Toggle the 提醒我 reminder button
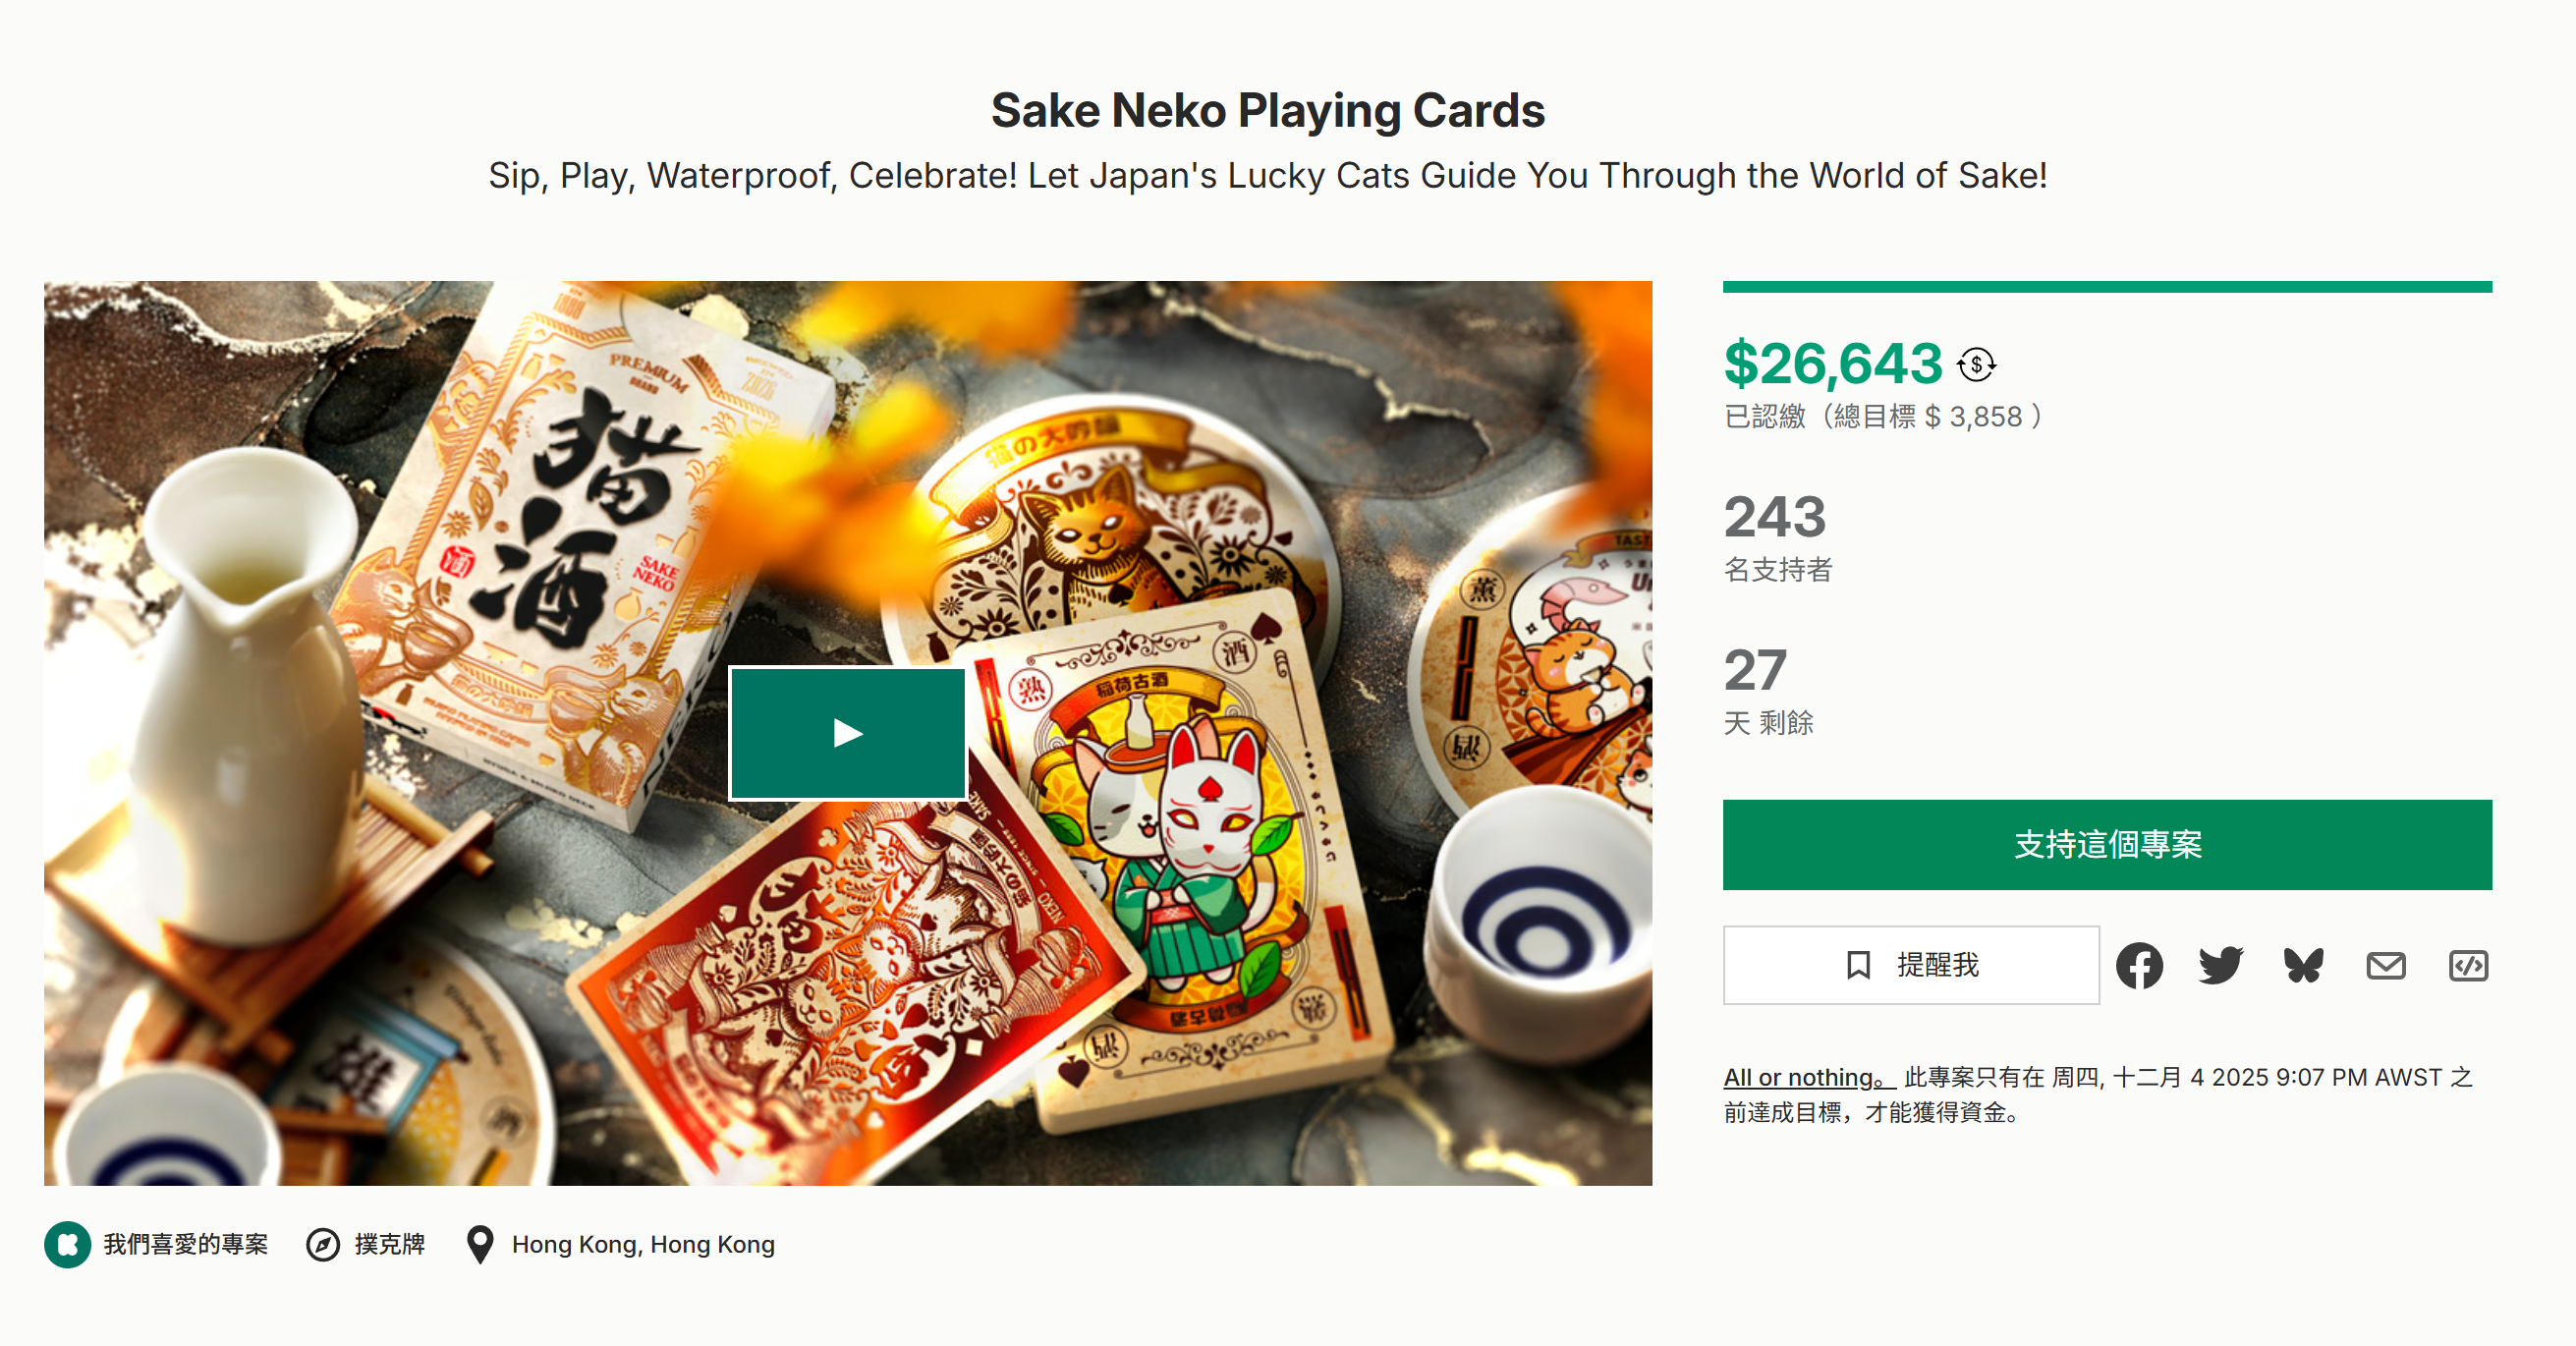The height and width of the screenshot is (1346, 2576). [x=1910, y=965]
